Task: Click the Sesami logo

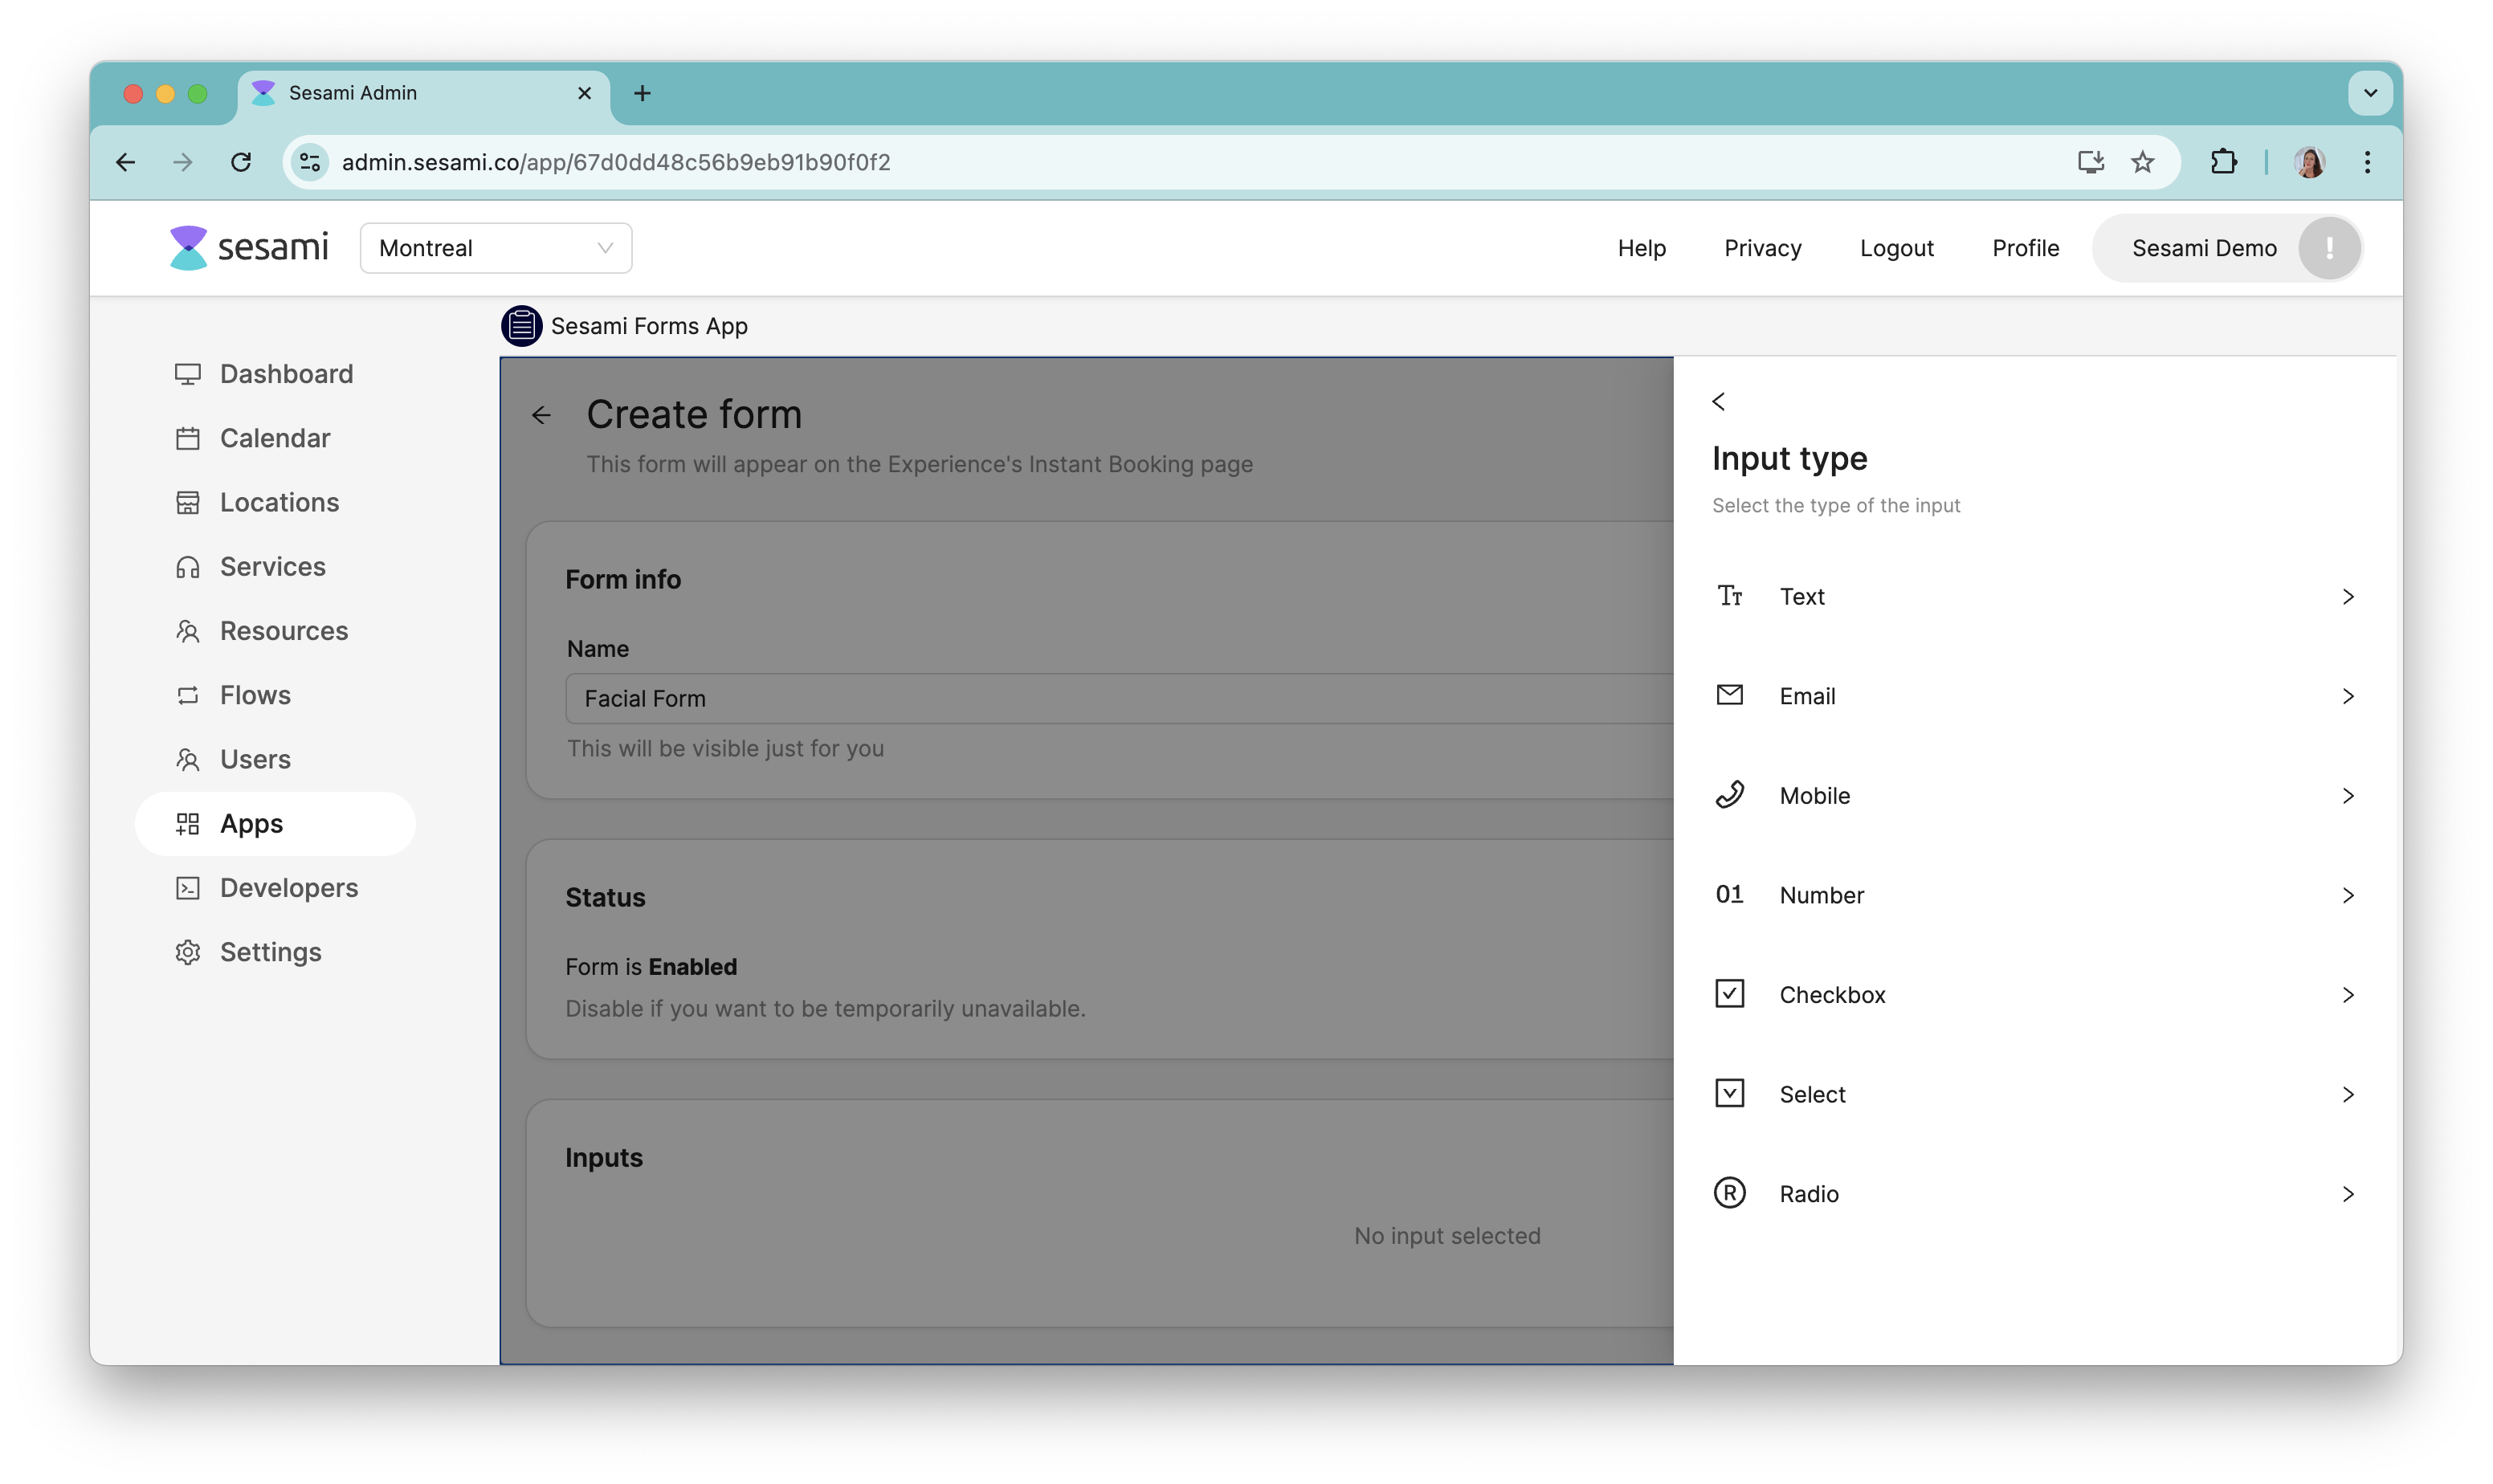Action: (248, 247)
